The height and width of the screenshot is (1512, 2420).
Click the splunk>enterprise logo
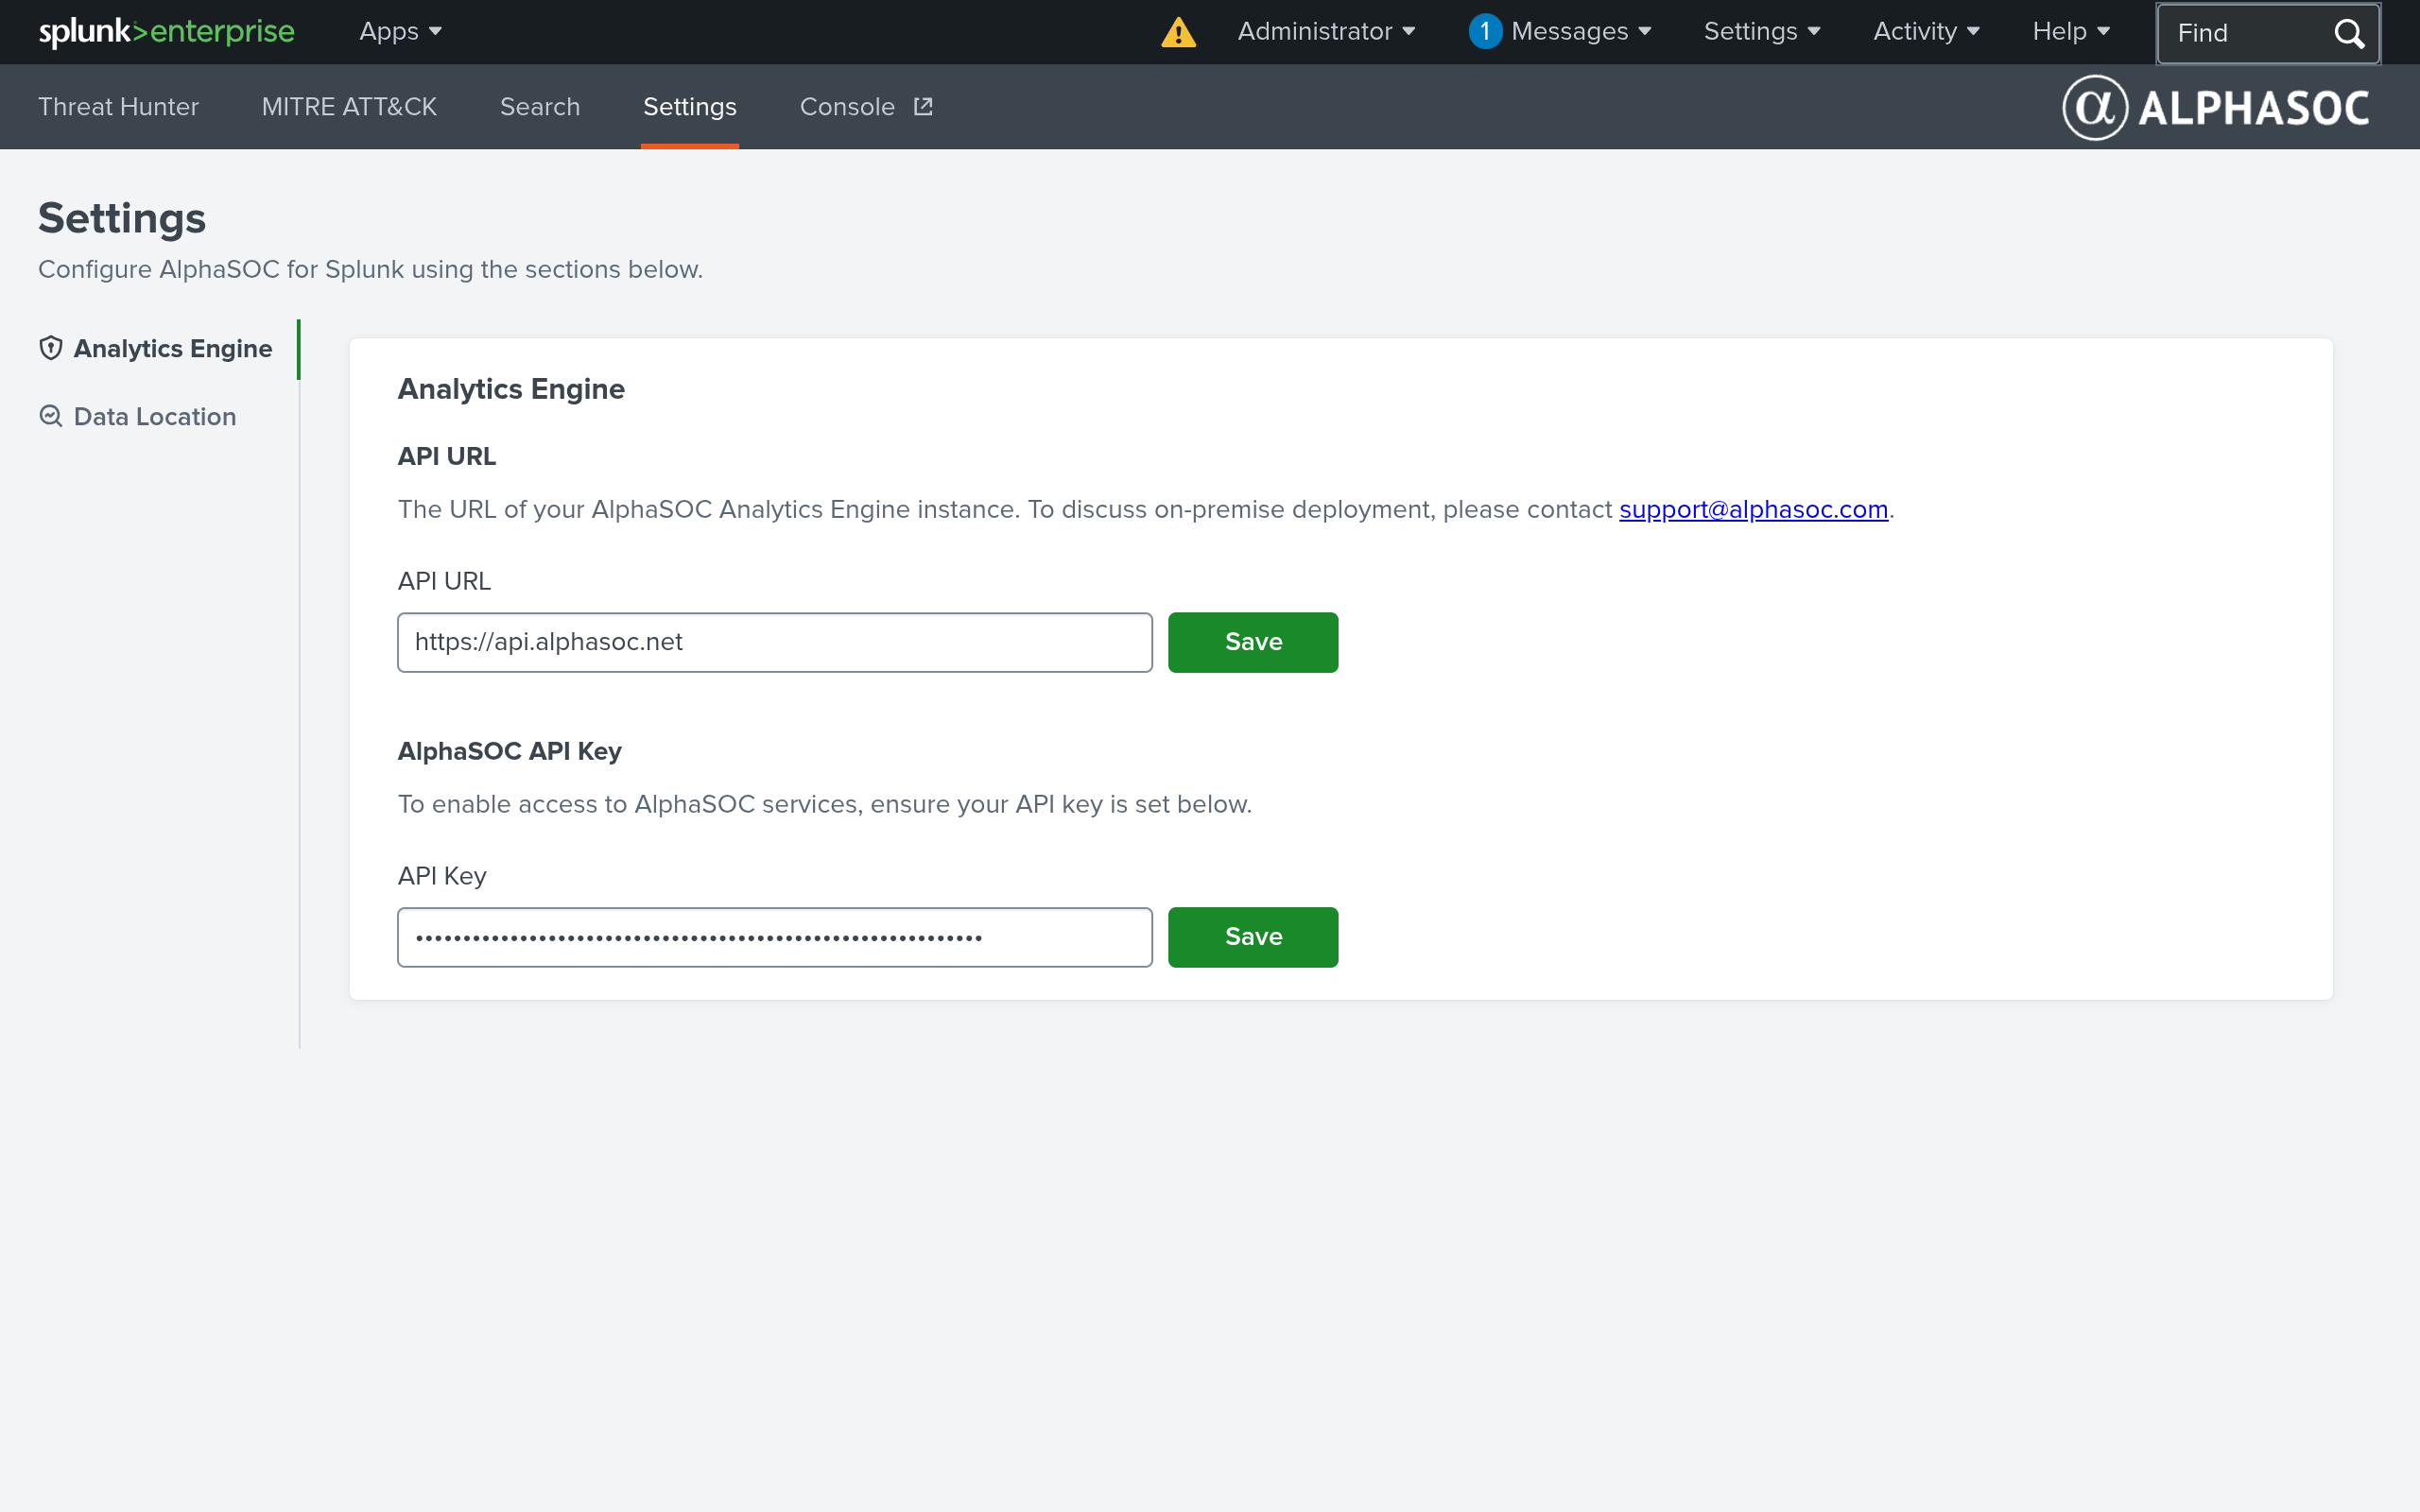tap(166, 32)
